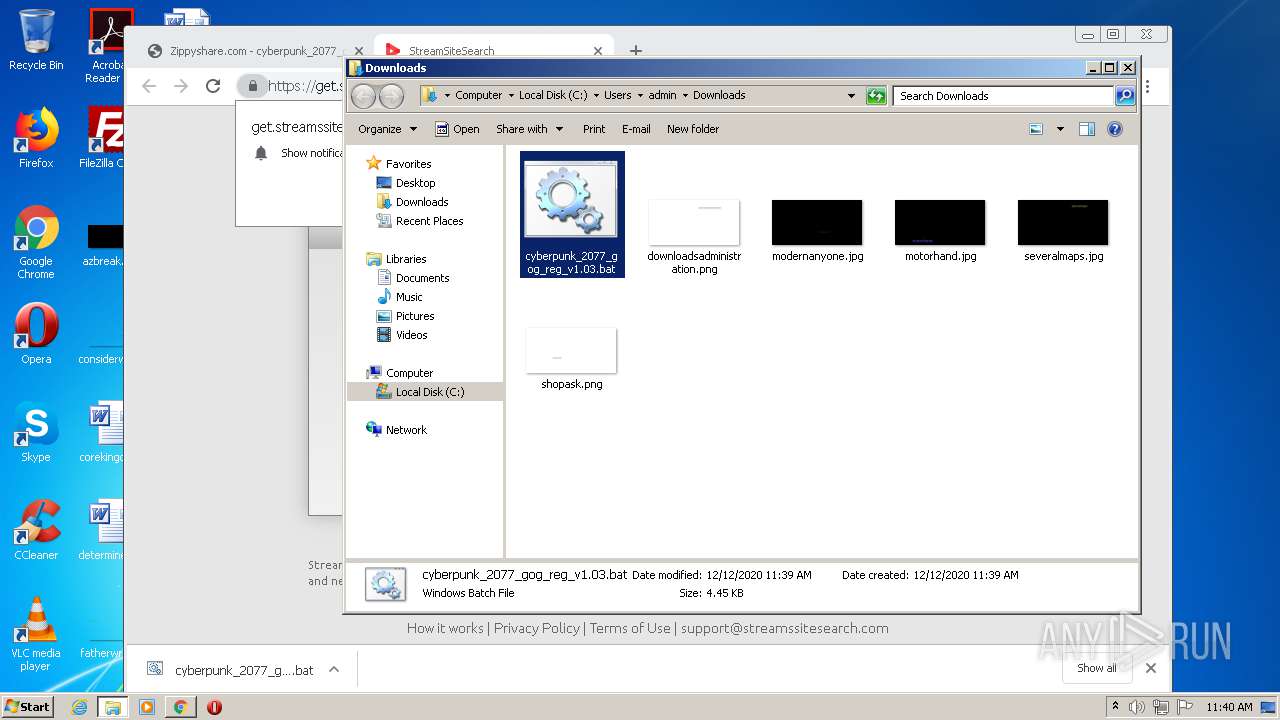Open the Terms of Use link
Image resolution: width=1280 pixels, height=720 pixels.
630,628
